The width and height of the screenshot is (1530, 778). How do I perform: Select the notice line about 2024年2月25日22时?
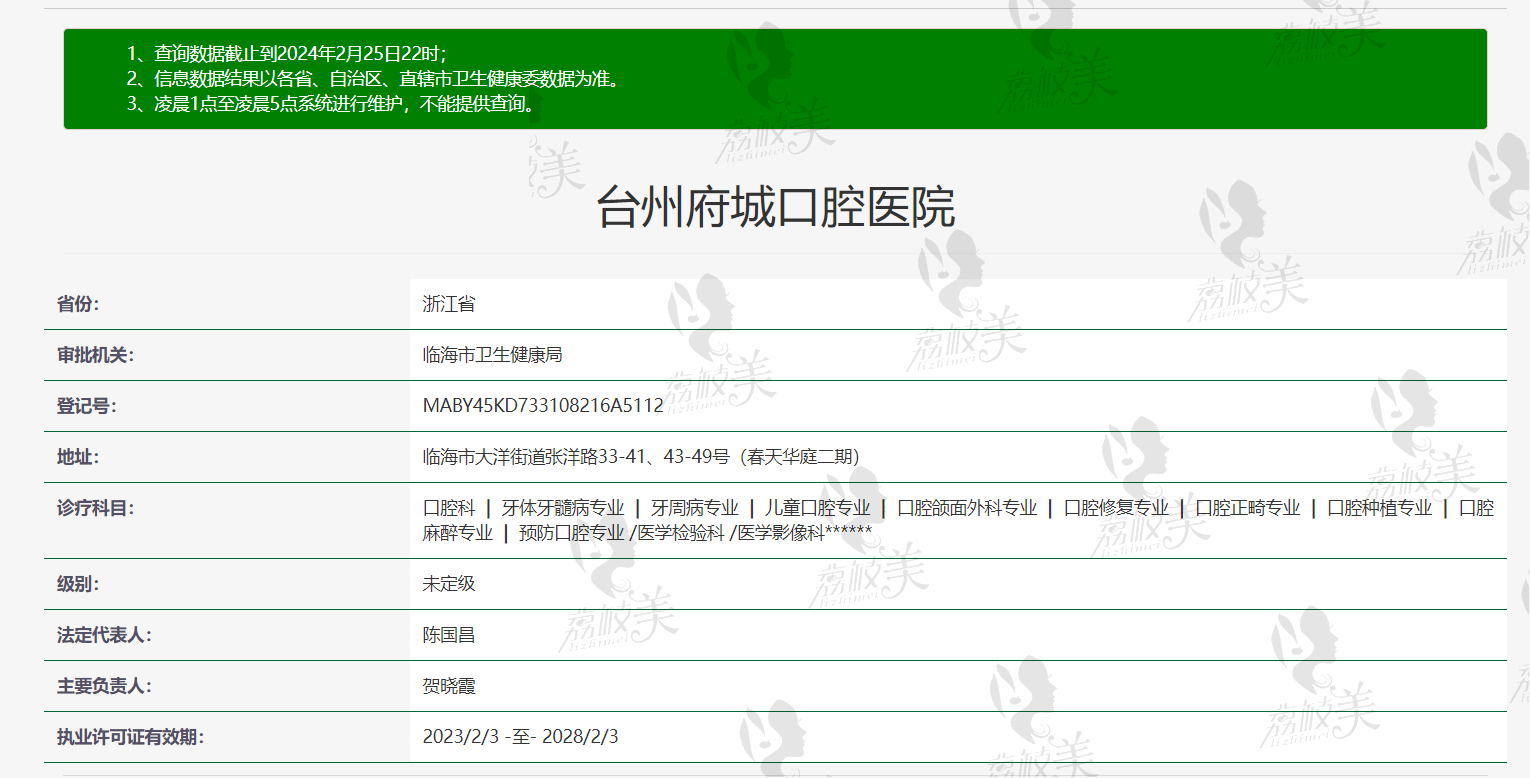pyautogui.click(x=287, y=54)
